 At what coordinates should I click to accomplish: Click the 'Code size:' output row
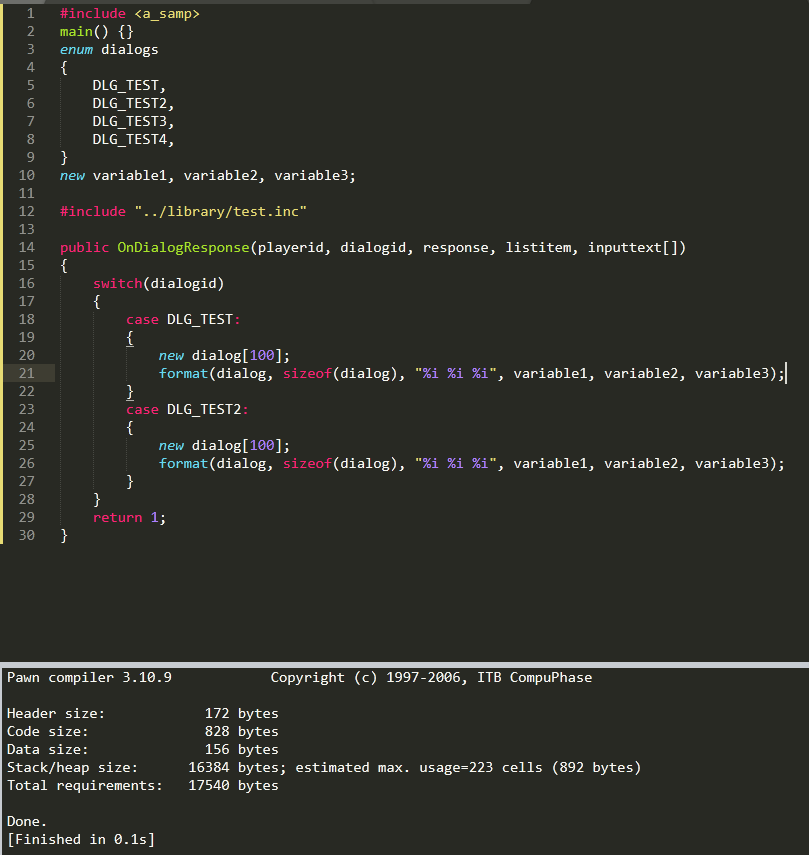(x=142, y=731)
